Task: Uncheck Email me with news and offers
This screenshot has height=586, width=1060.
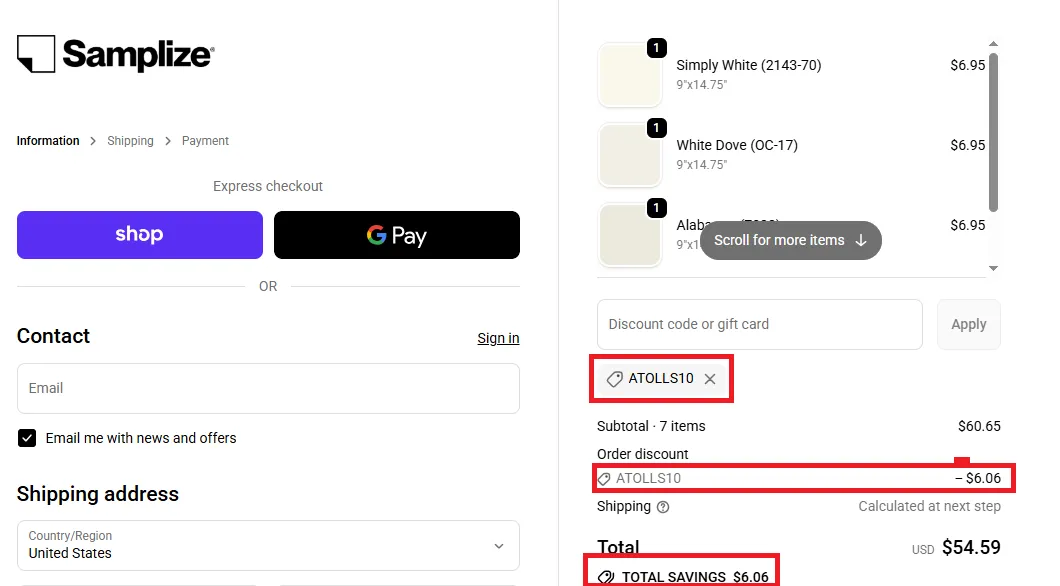Action: 27,438
